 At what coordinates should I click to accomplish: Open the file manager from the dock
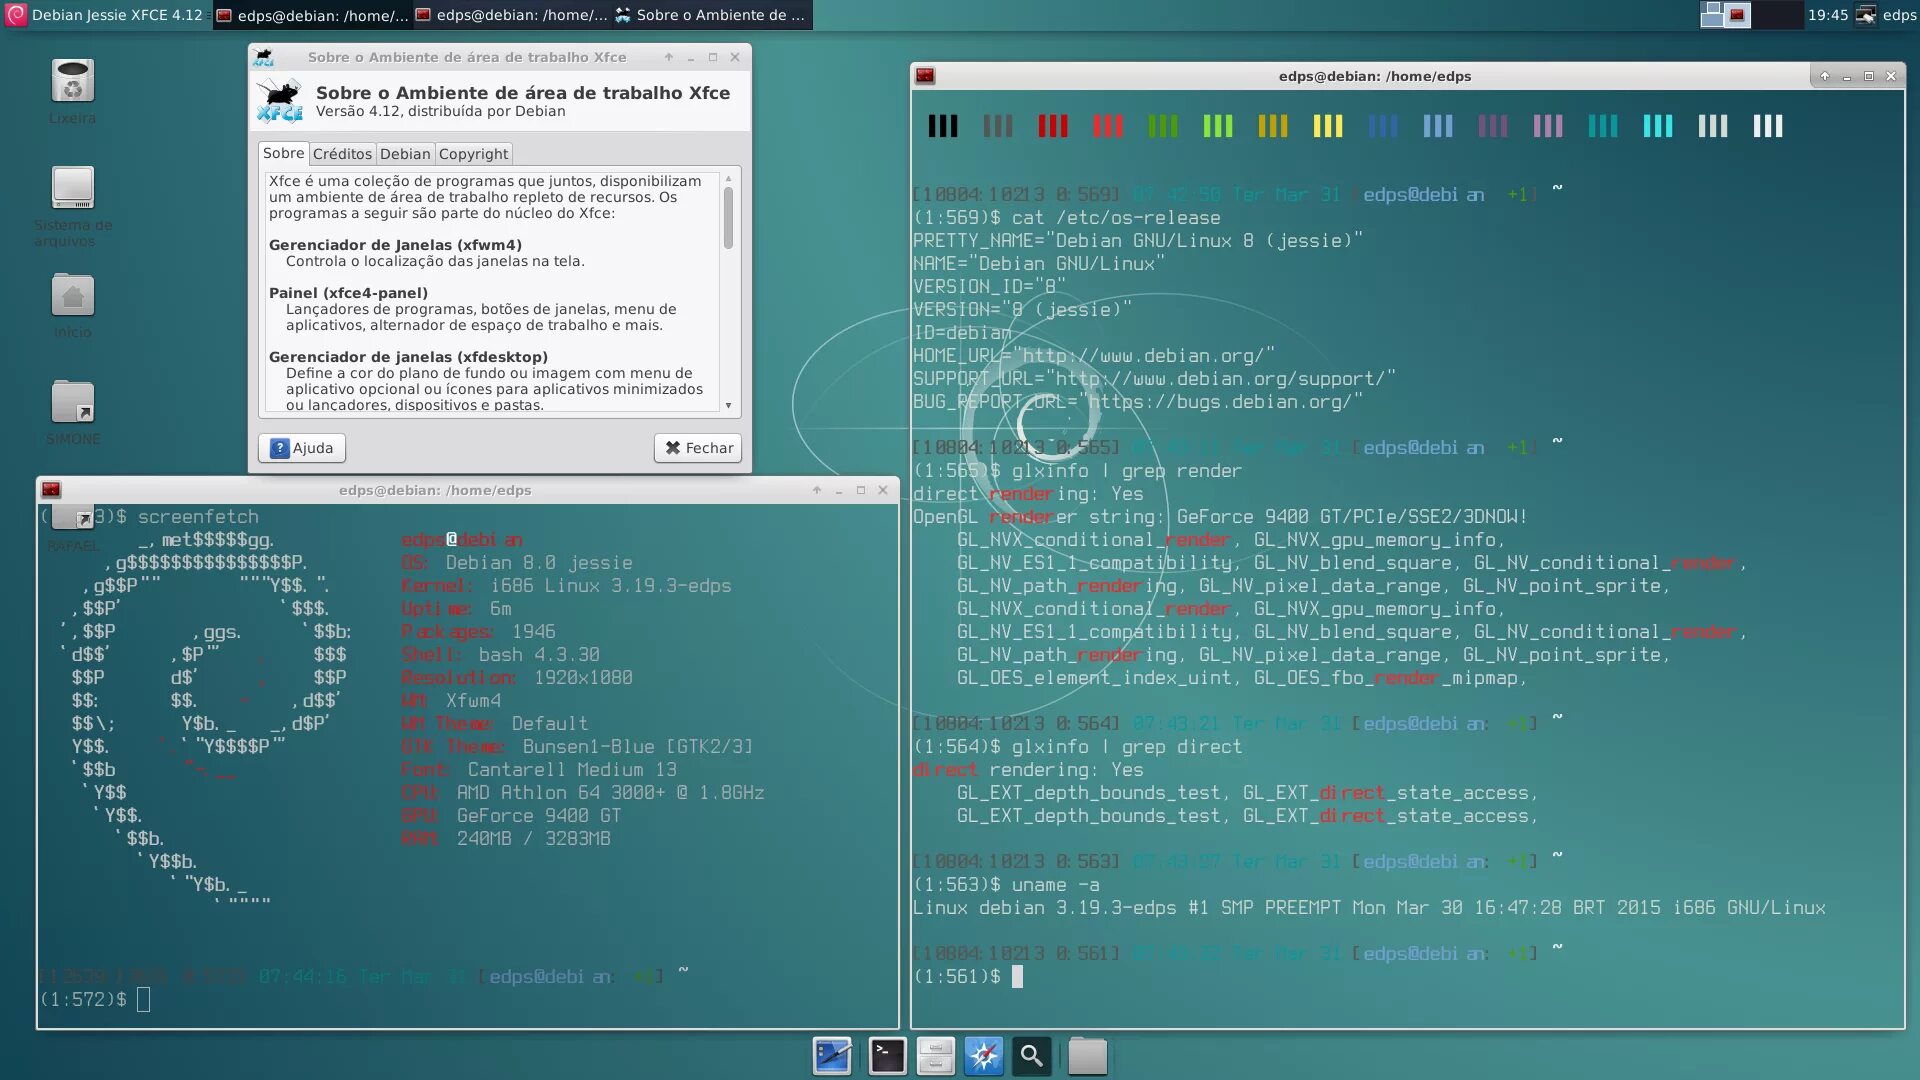[936, 1055]
